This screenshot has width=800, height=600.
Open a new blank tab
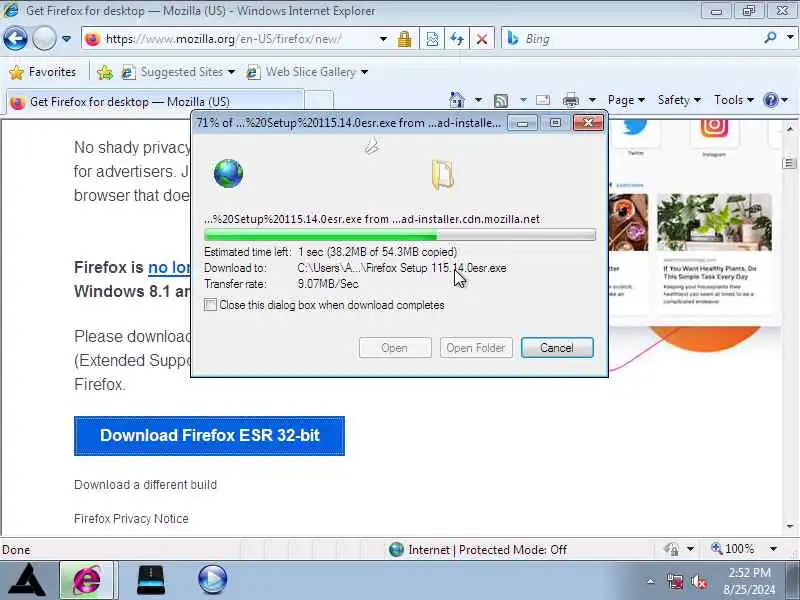(x=319, y=101)
